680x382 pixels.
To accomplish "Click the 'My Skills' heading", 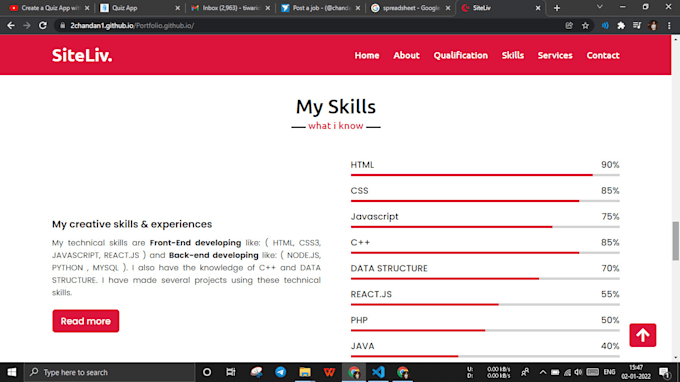I will point(336,107).
